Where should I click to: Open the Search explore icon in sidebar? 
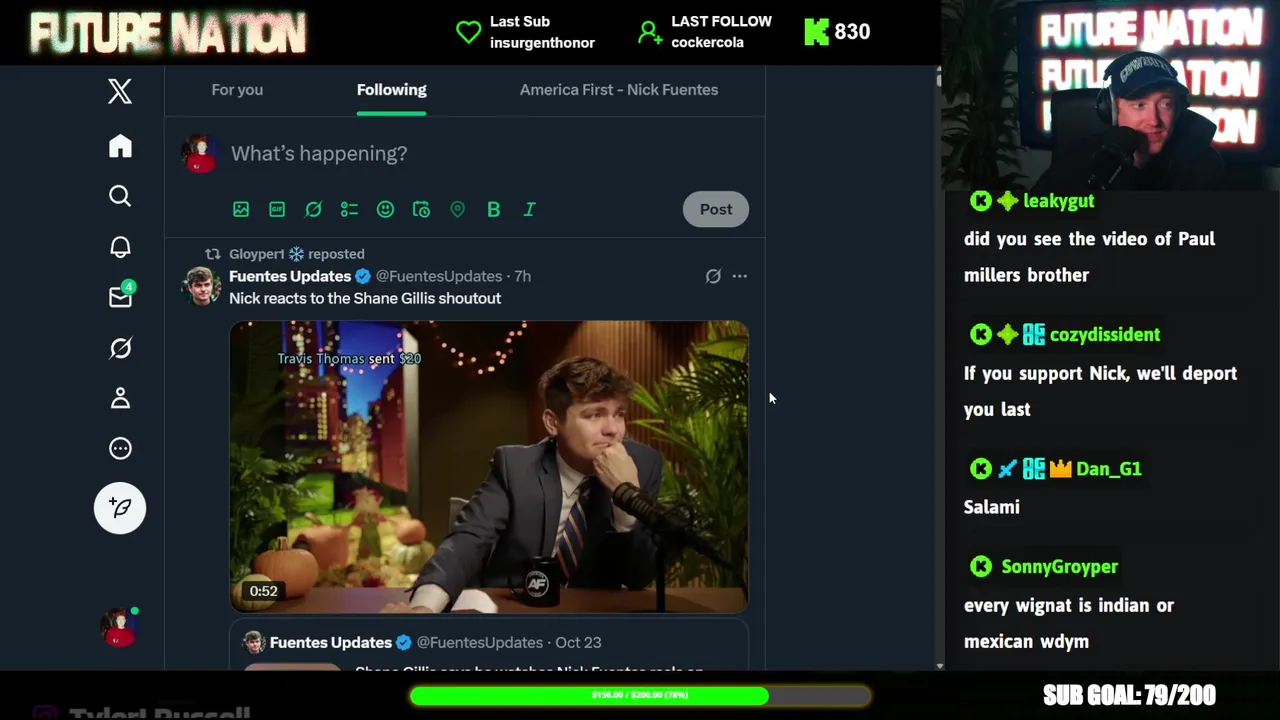(x=120, y=196)
